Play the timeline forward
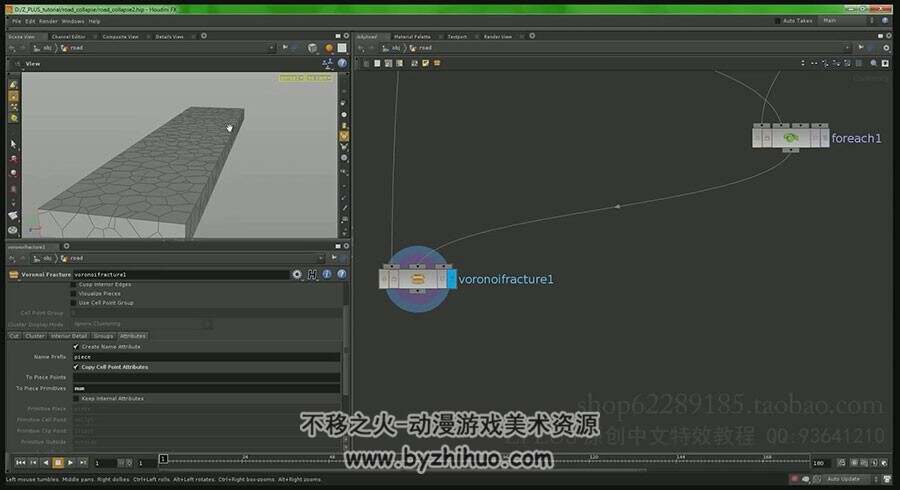This screenshot has width=900, height=490. click(x=71, y=462)
